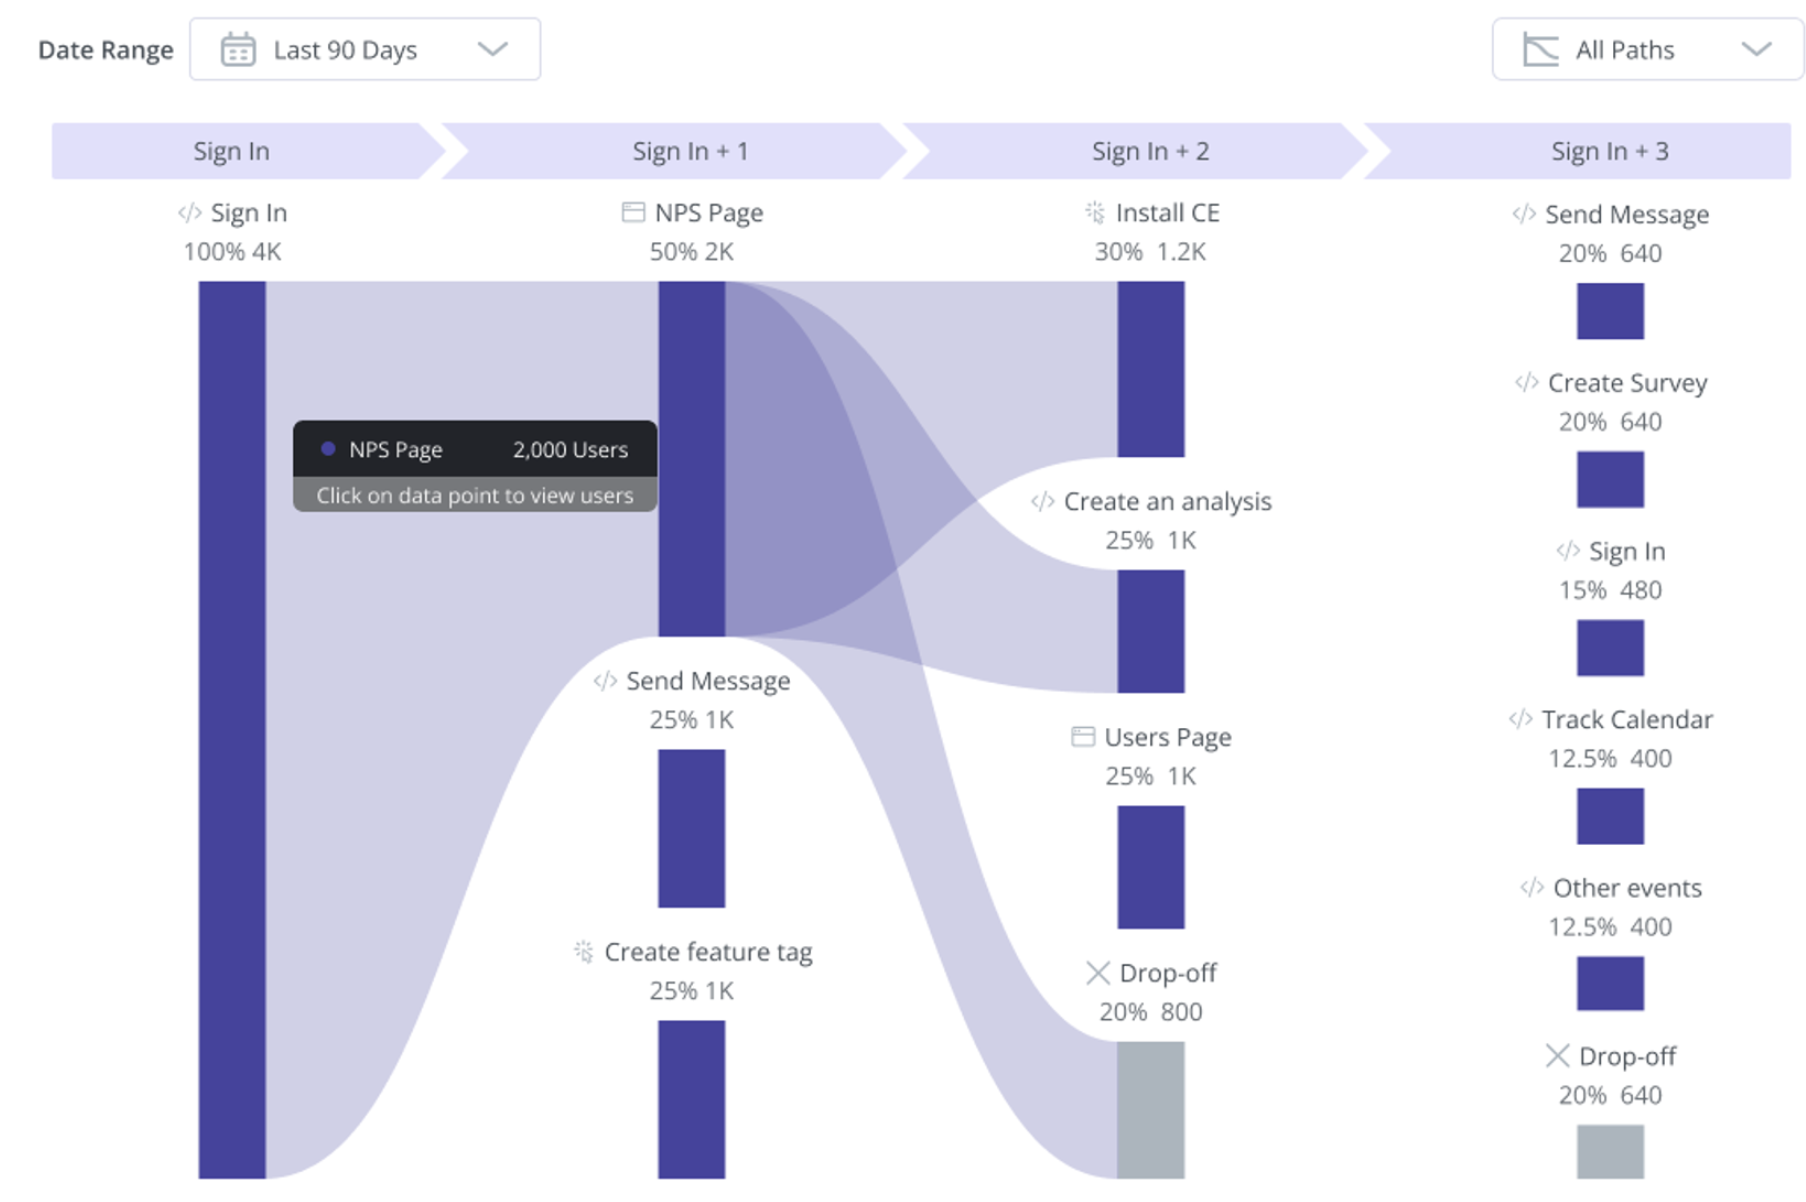
Task: Click the code icon beside Track Calendar
Action: 1520,719
